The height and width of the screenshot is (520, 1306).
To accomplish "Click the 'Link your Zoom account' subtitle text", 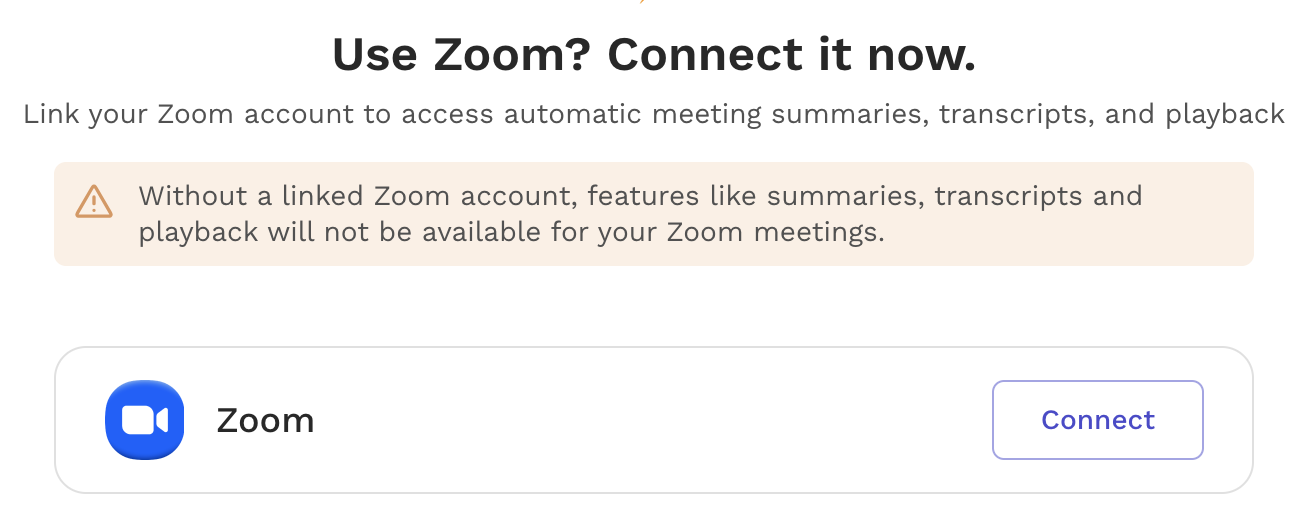I will coord(654,114).
